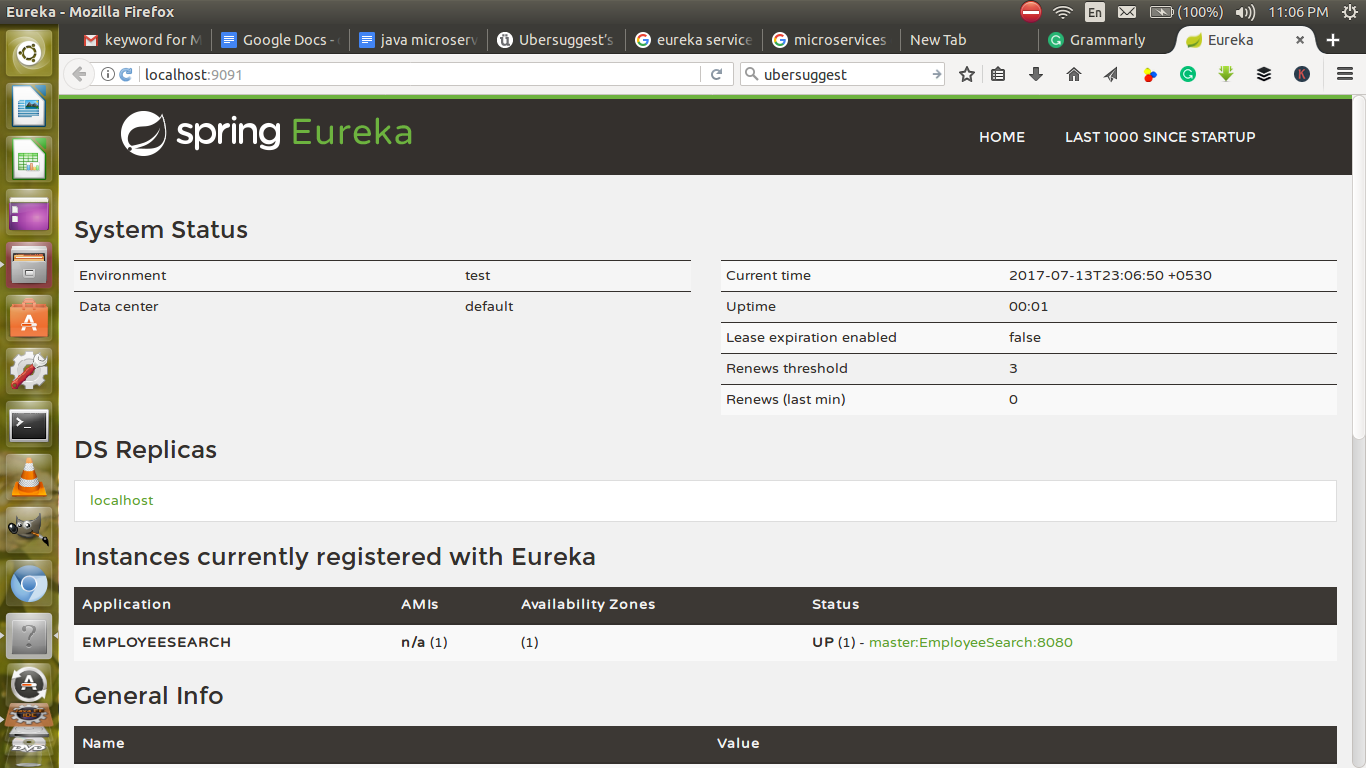Close the Eureka tab
1366x768 pixels.
click(x=1300, y=40)
